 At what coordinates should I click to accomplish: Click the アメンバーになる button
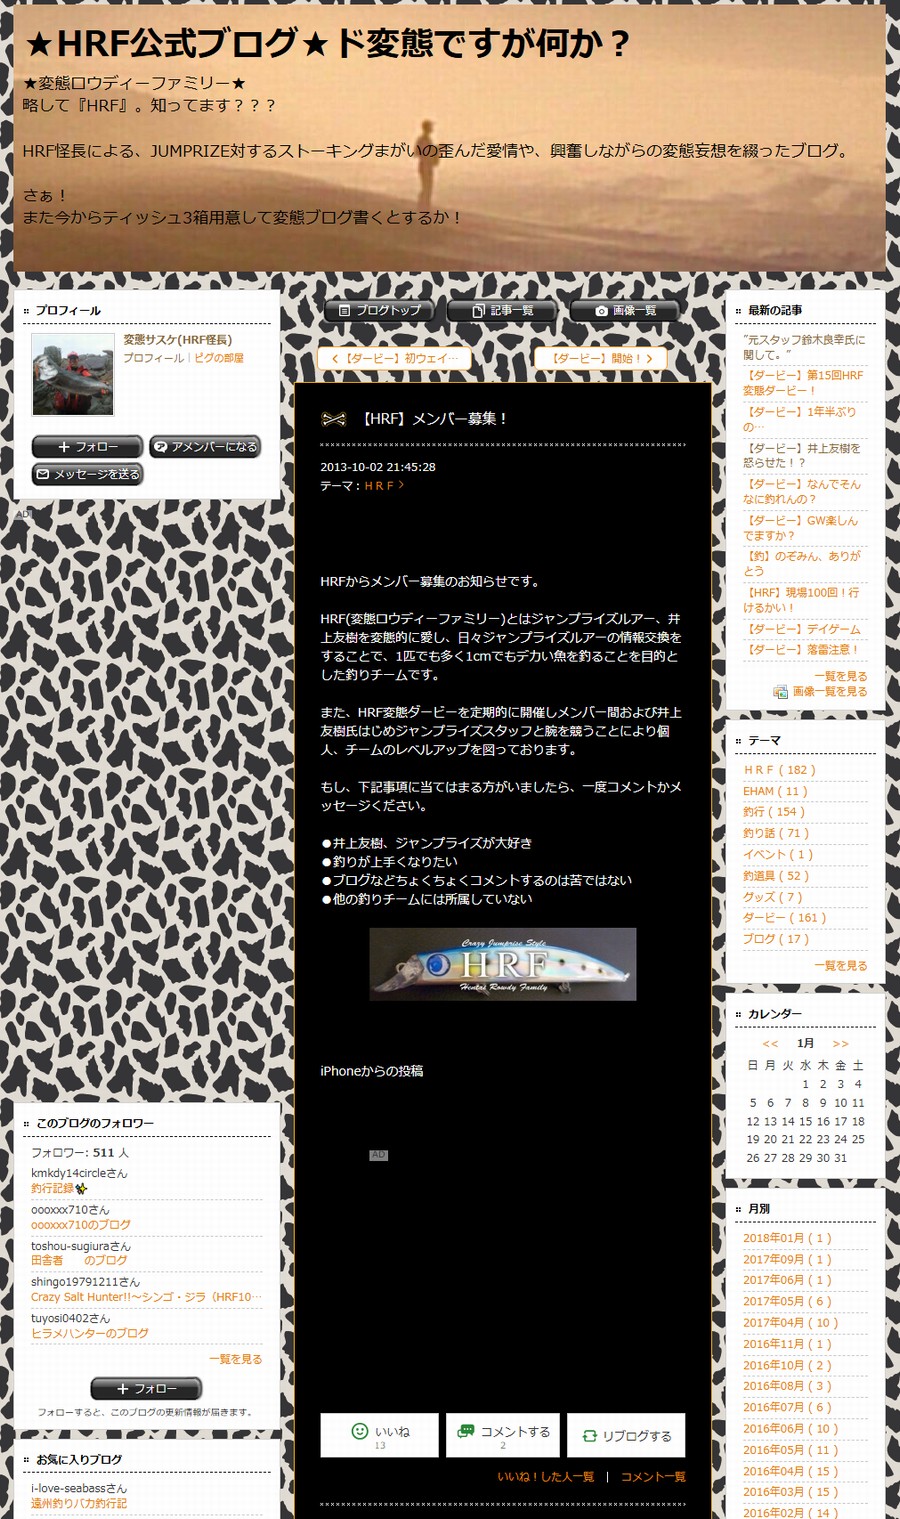pyautogui.click(x=205, y=447)
